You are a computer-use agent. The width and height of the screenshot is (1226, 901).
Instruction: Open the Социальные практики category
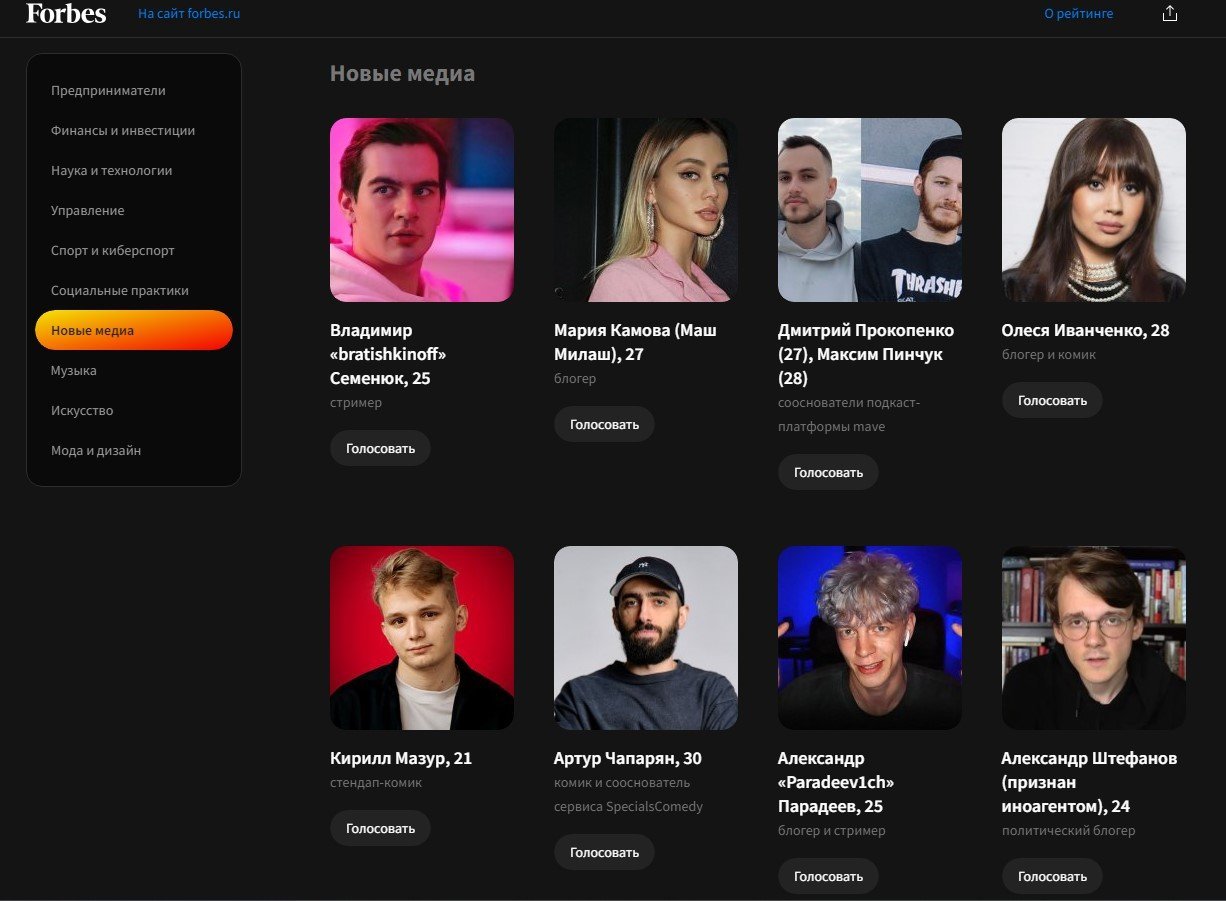pos(134,291)
